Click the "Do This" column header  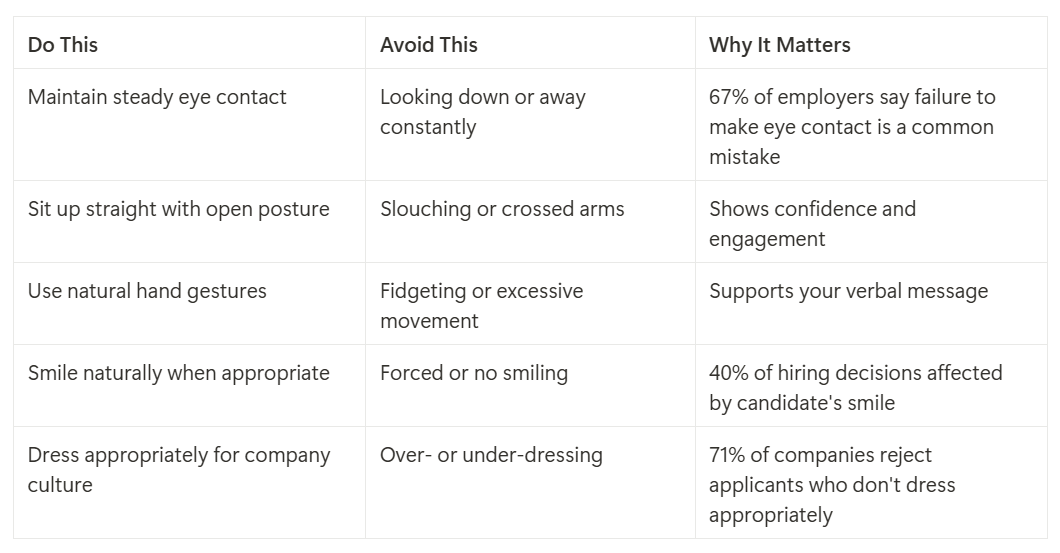(63, 45)
